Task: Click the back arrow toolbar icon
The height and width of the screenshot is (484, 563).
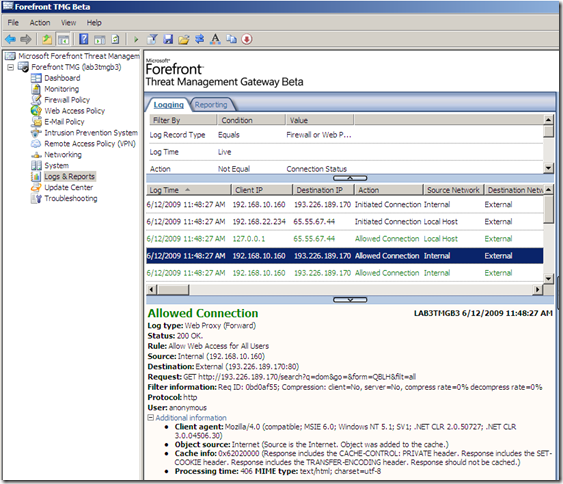Action: (x=10, y=39)
